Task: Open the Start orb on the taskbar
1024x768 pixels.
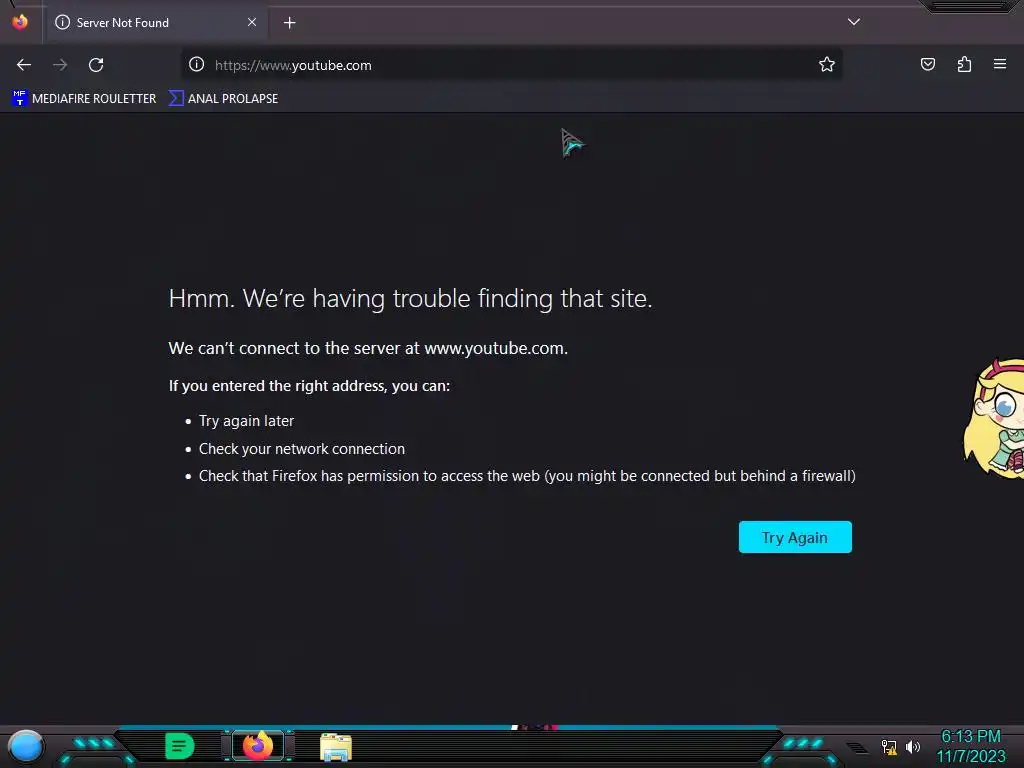Action: 25,746
